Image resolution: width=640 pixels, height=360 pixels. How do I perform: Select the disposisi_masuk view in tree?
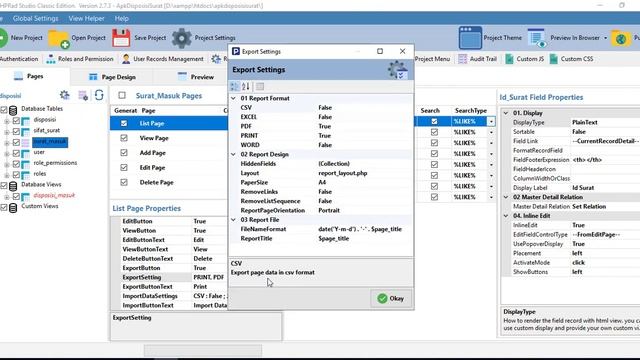(54, 195)
